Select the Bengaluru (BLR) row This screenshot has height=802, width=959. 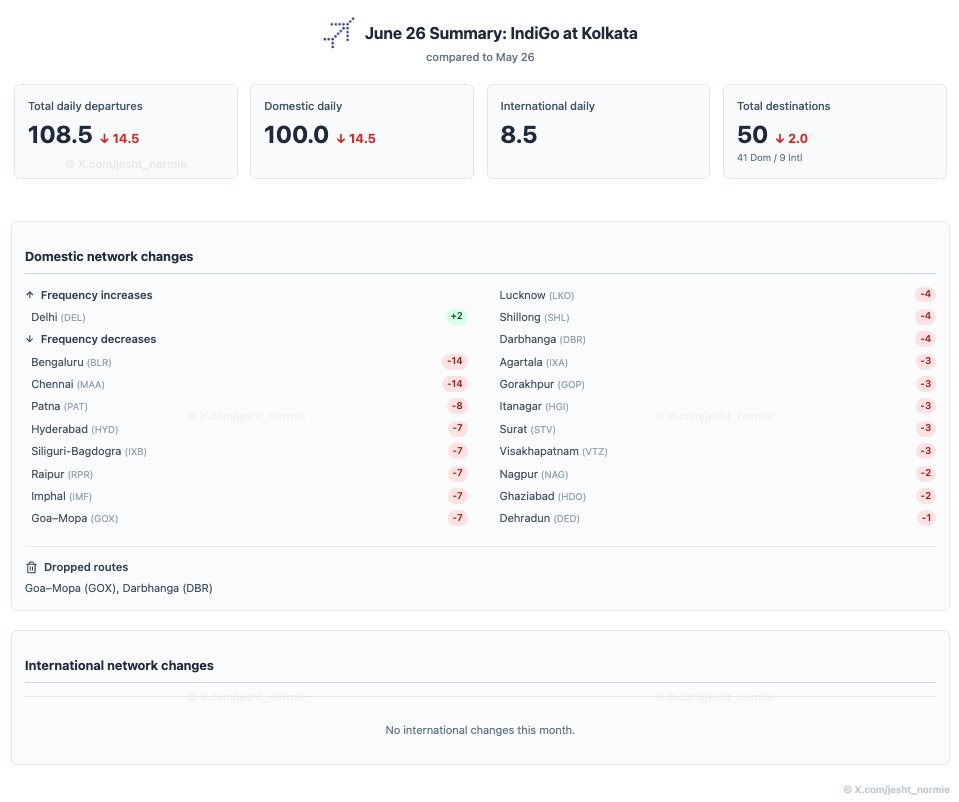(x=249, y=362)
